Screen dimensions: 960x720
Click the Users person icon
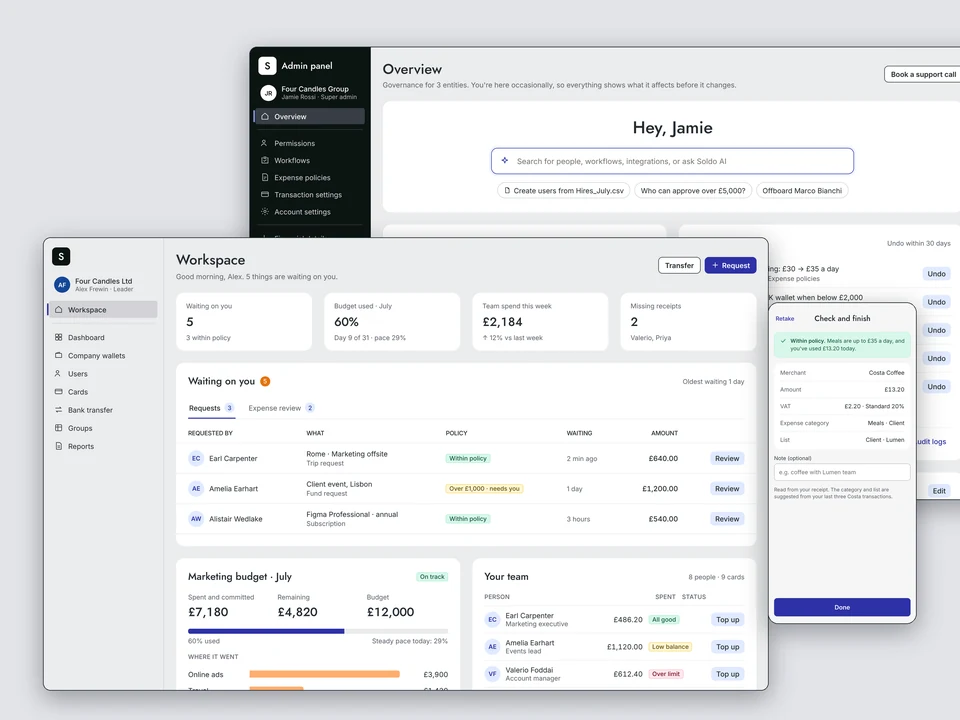(59, 373)
